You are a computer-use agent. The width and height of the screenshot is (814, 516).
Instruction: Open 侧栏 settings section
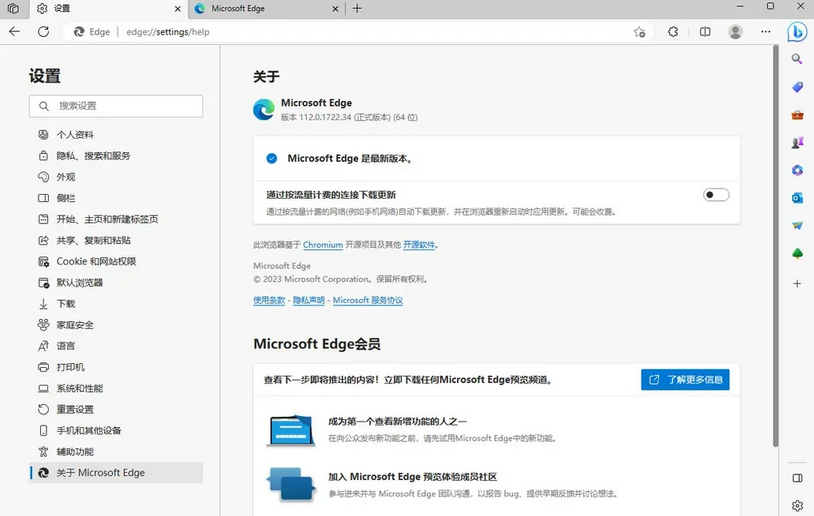(x=116, y=198)
